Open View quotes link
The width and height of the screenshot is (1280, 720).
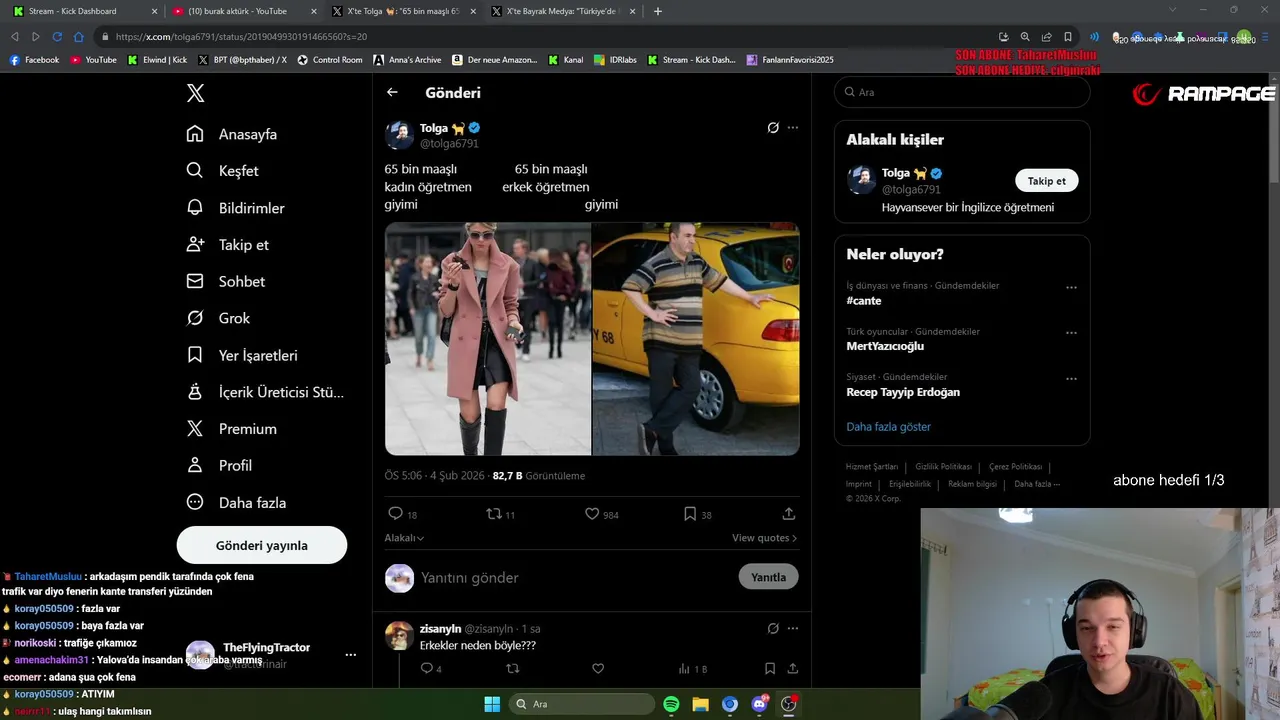point(764,538)
